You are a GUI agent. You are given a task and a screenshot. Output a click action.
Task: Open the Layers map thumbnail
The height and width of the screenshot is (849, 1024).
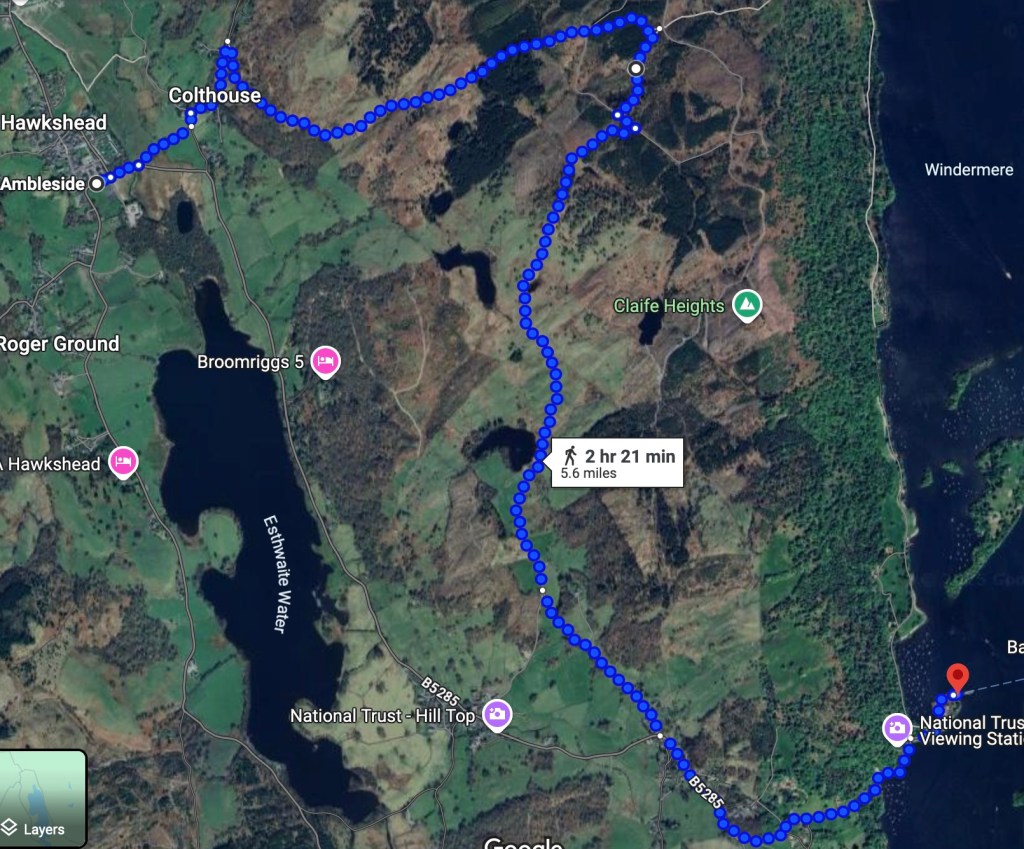[x=43, y=798]
